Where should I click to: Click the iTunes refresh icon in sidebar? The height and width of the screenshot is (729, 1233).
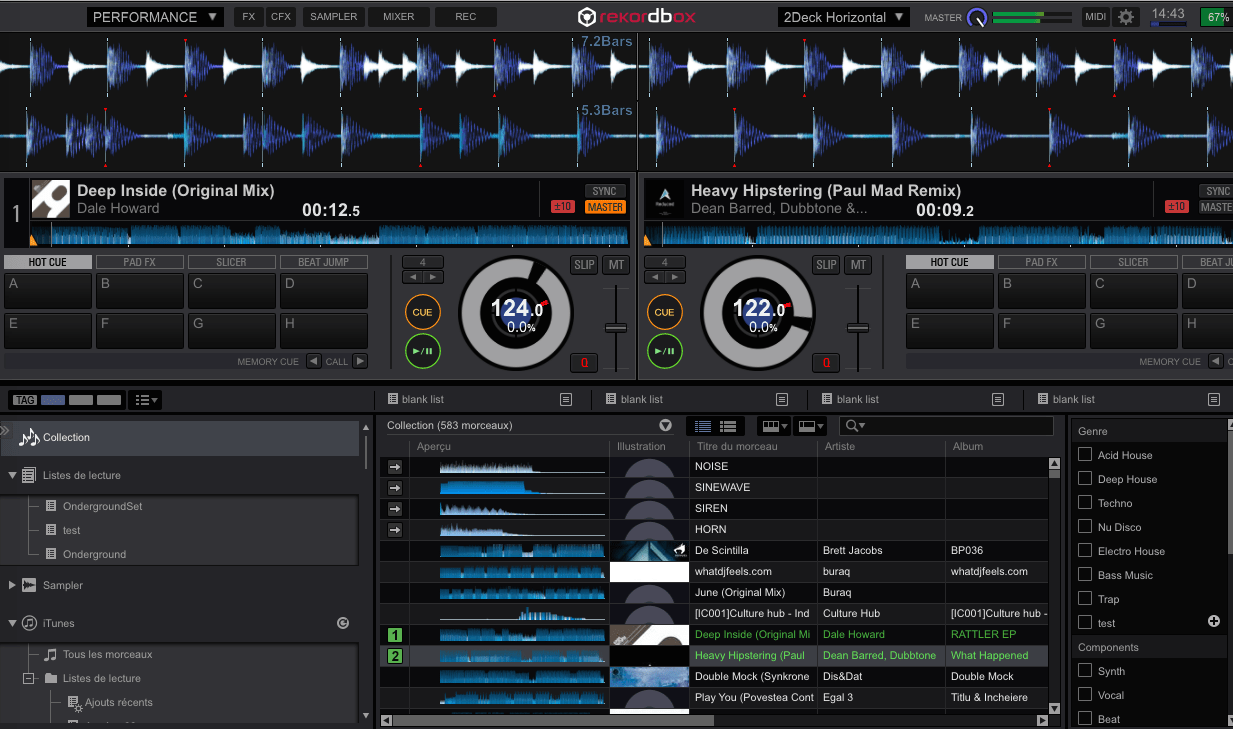(x=343, y=622)
